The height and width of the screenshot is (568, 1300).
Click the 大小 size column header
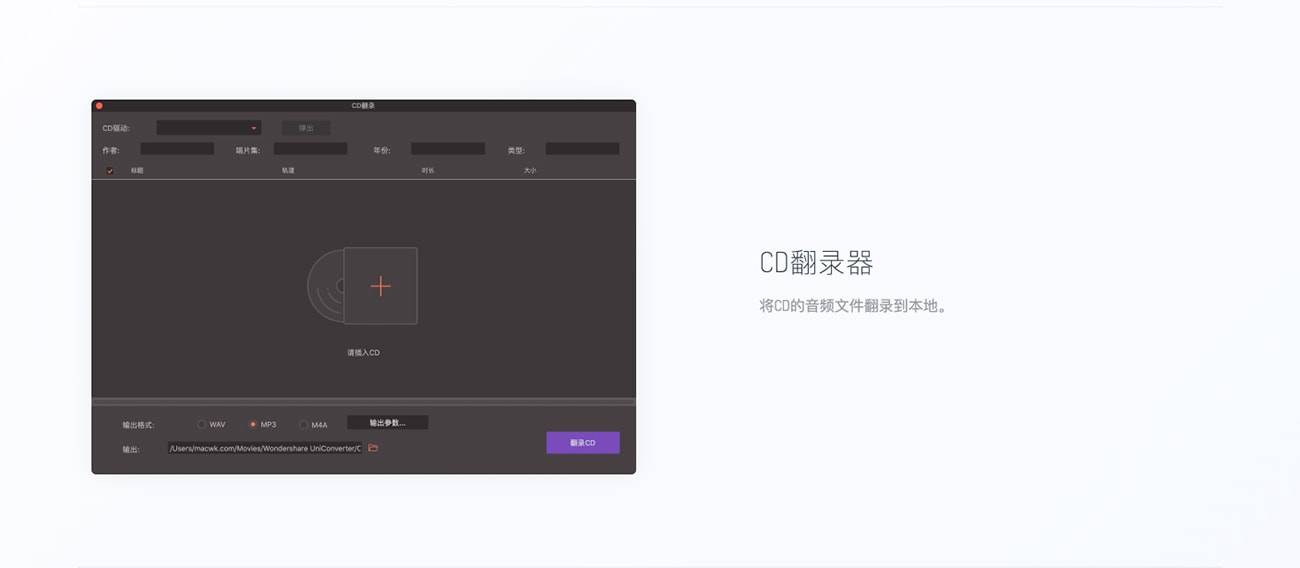point(530,171)
